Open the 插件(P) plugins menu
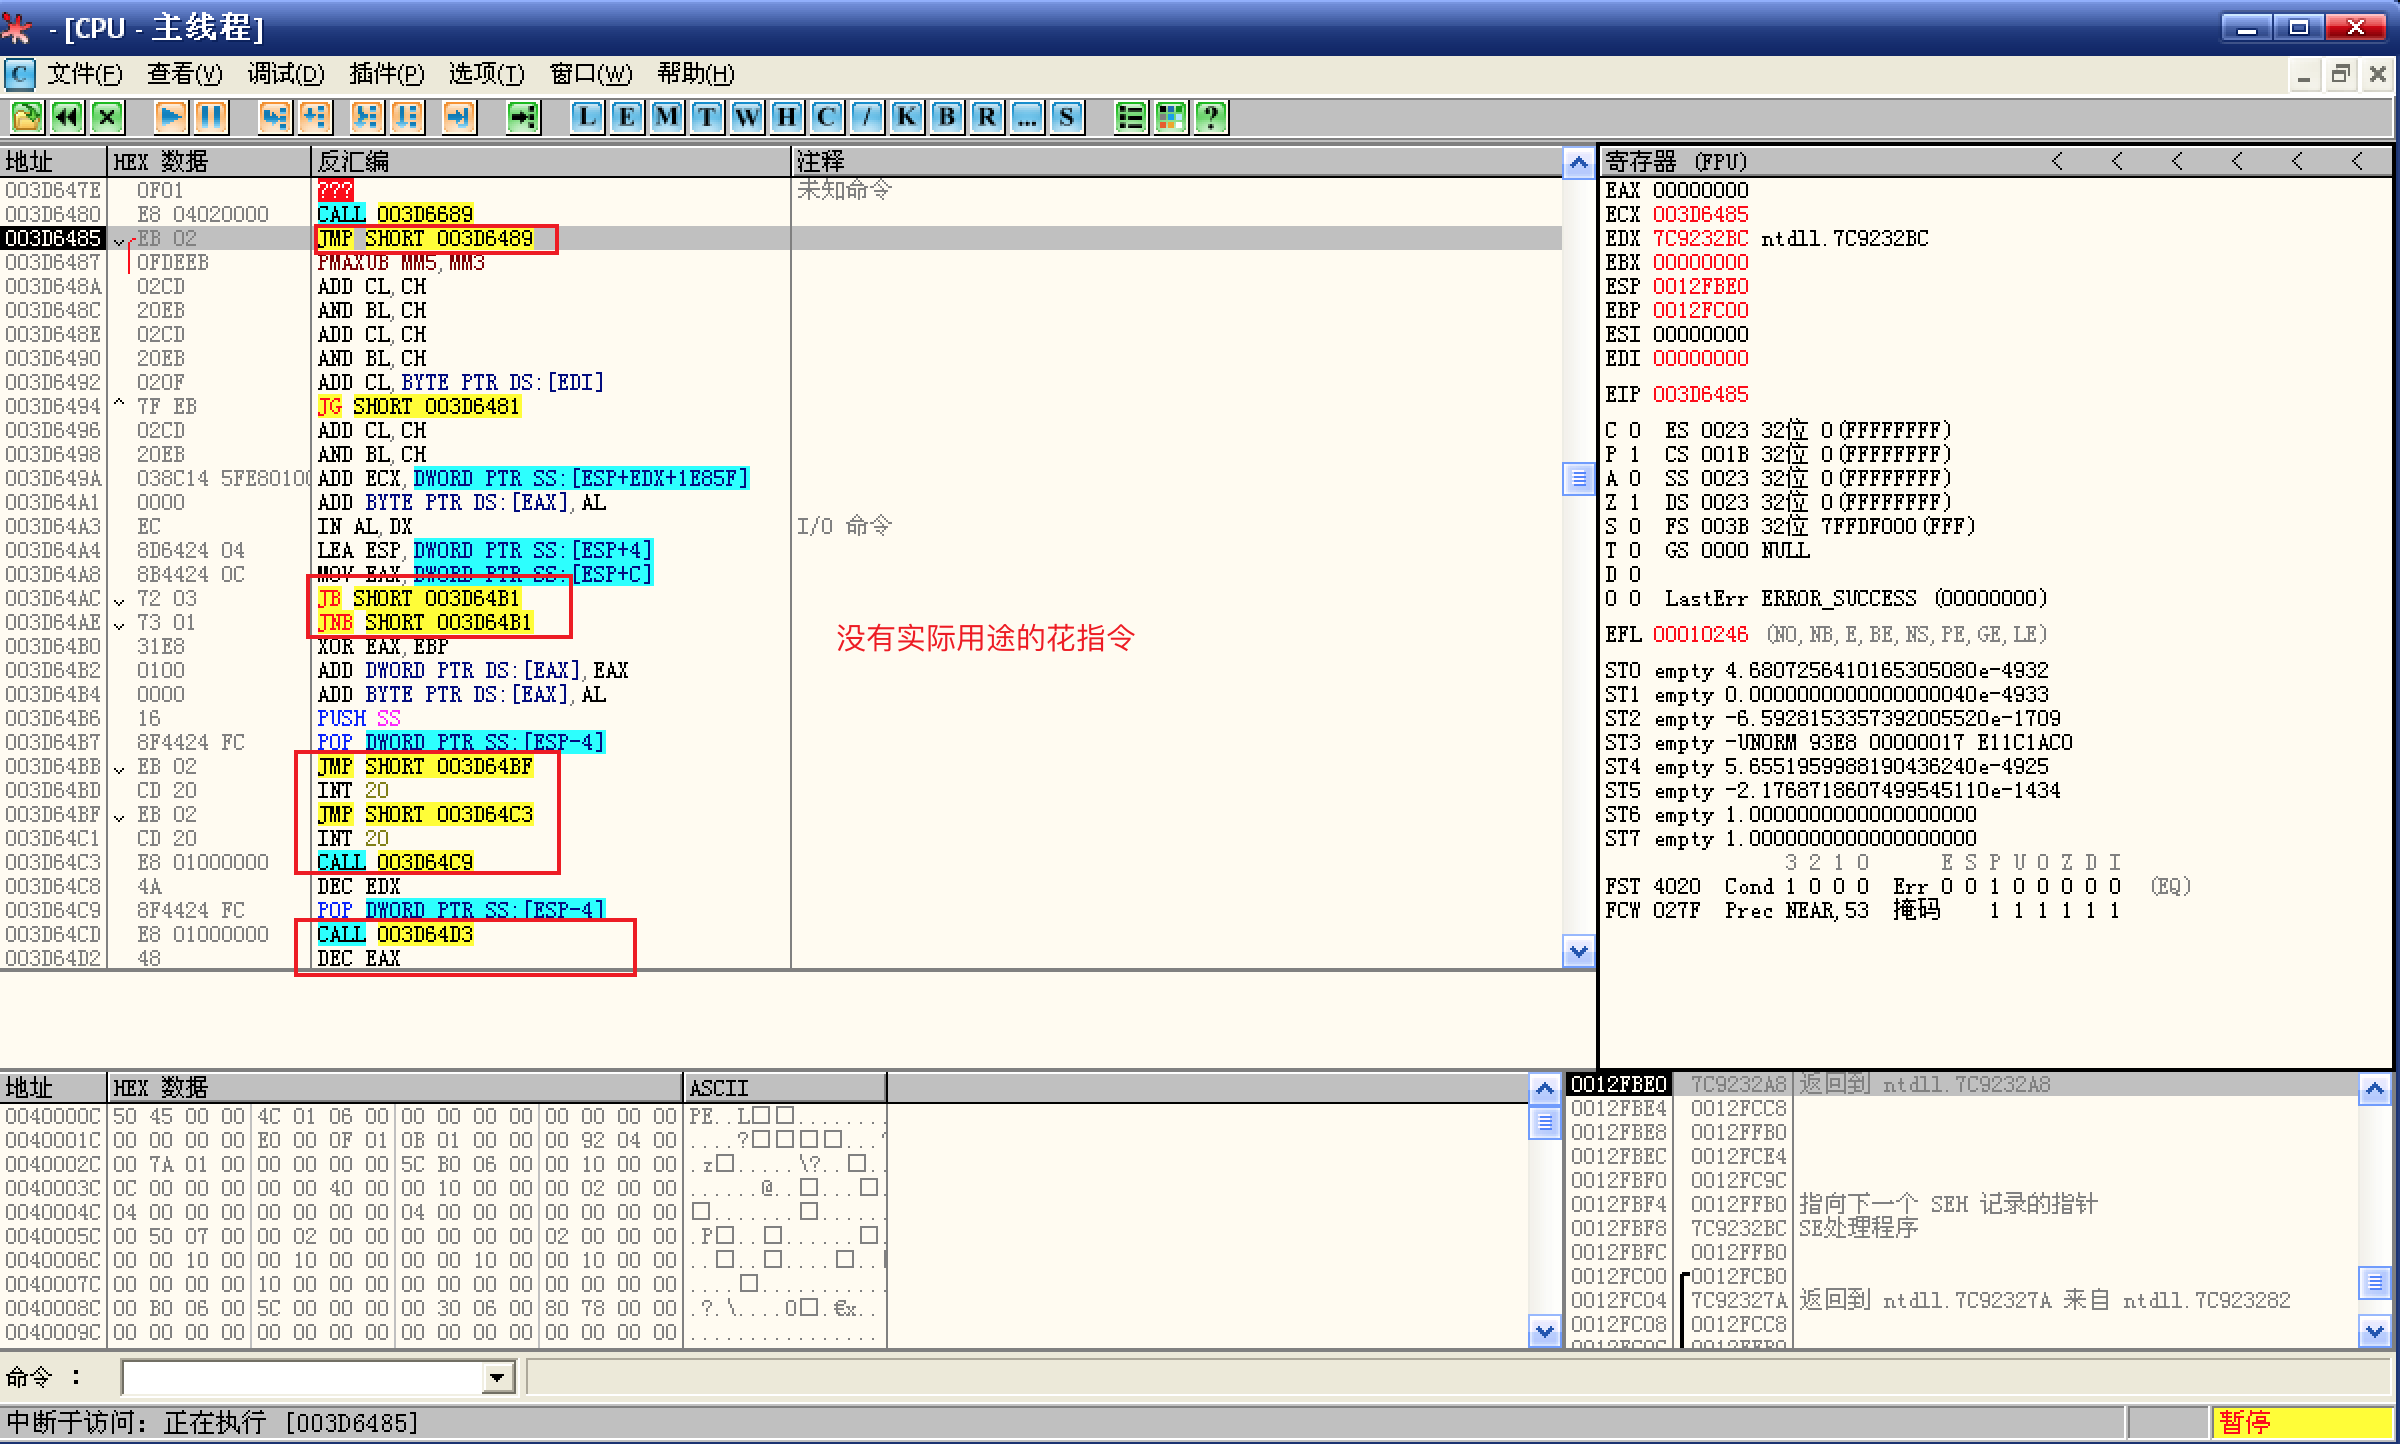 click(387, 74)
